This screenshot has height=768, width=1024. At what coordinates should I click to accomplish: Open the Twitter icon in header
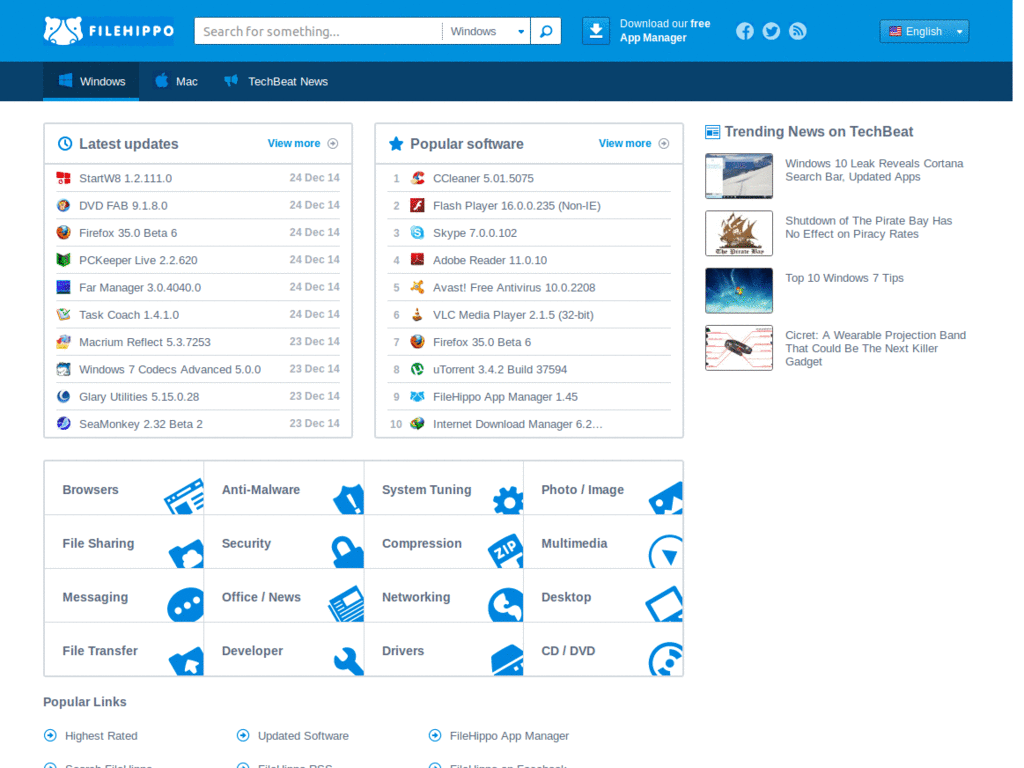coord(771,31)
